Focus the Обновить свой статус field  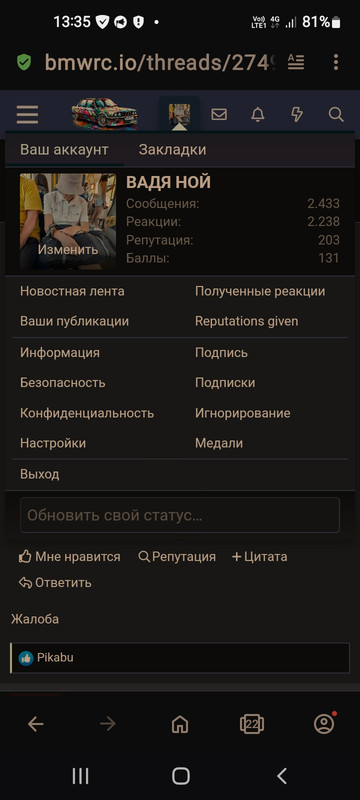point(180,515)
